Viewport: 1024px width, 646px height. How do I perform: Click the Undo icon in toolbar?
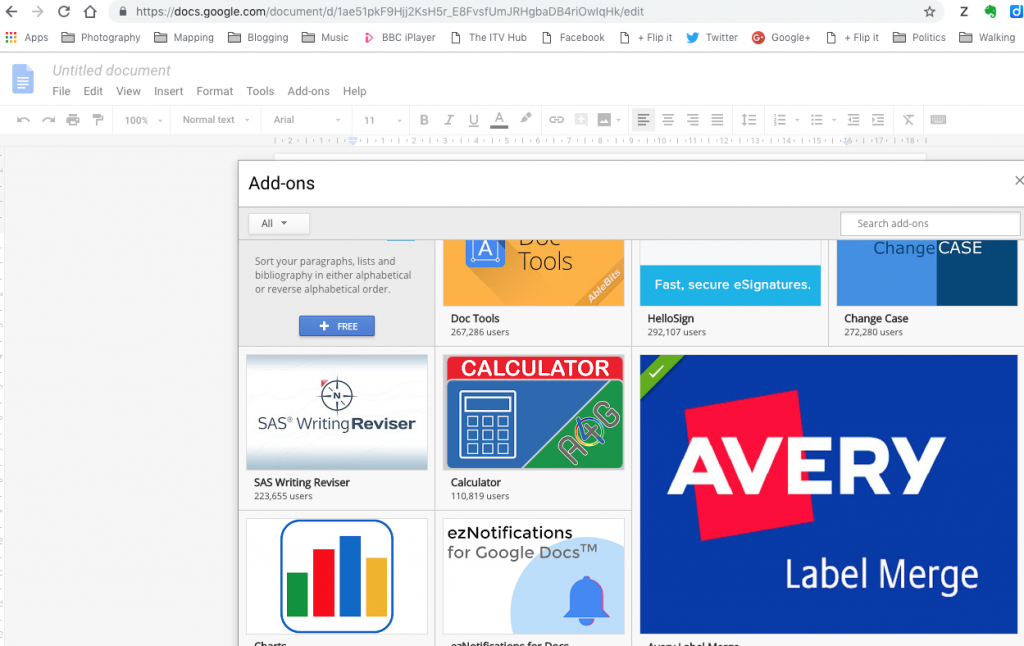pyautogui.click(x=23, y=120)
